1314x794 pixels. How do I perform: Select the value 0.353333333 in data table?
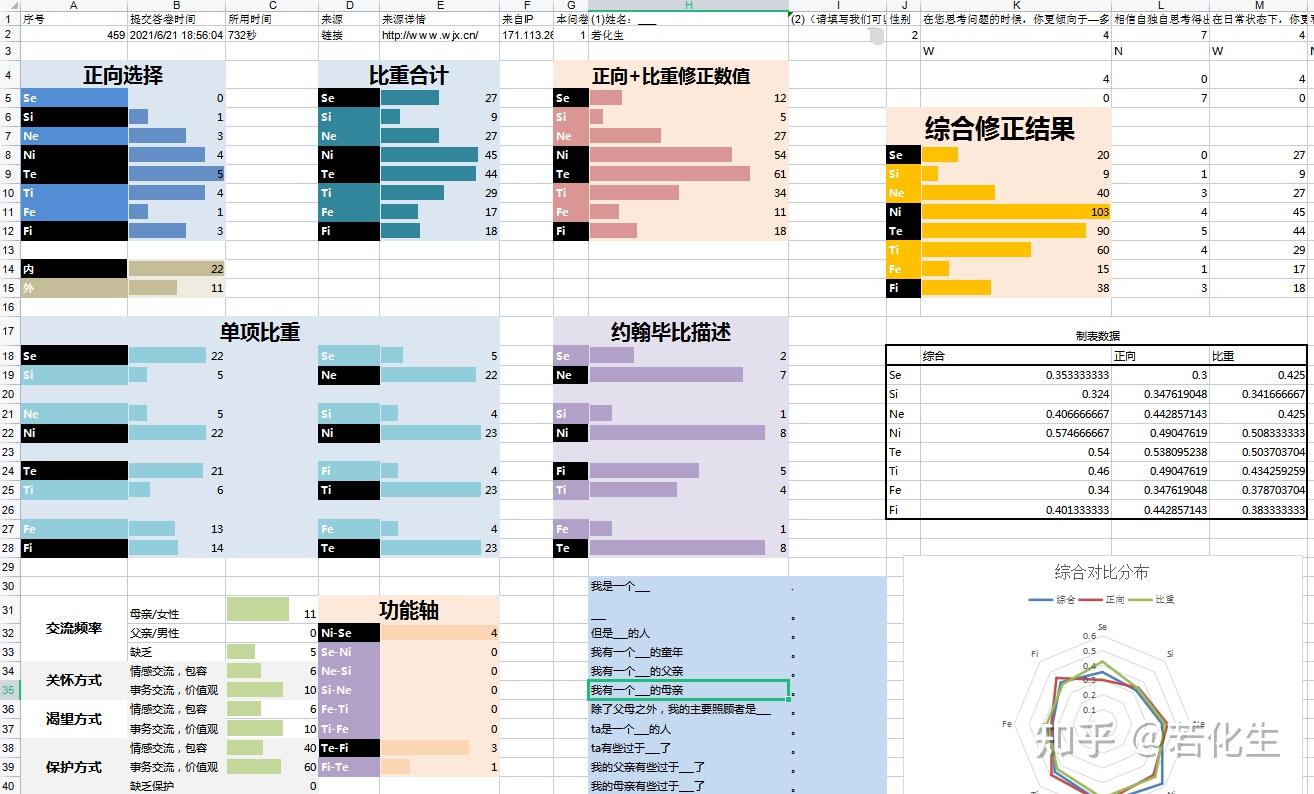(x=1015, y=375)
